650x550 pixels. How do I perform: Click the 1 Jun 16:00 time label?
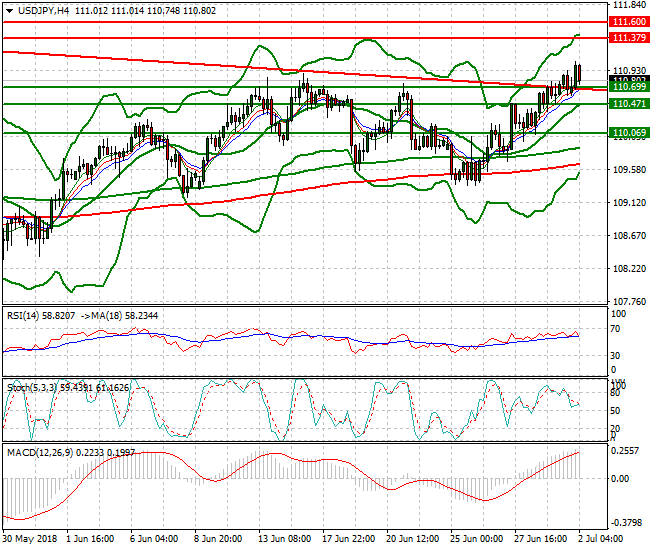(90, 539)
